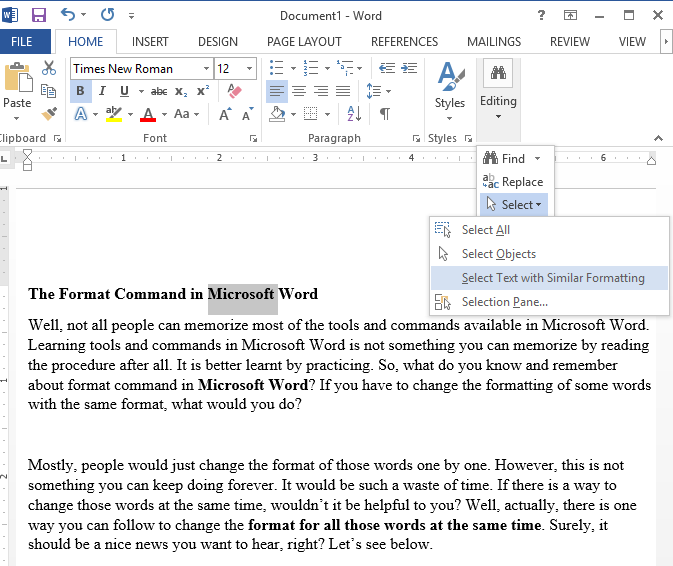The width and height of the screenshot is (673, 566).
Task: Apply superscript formatting
Action: click(203, 91)
